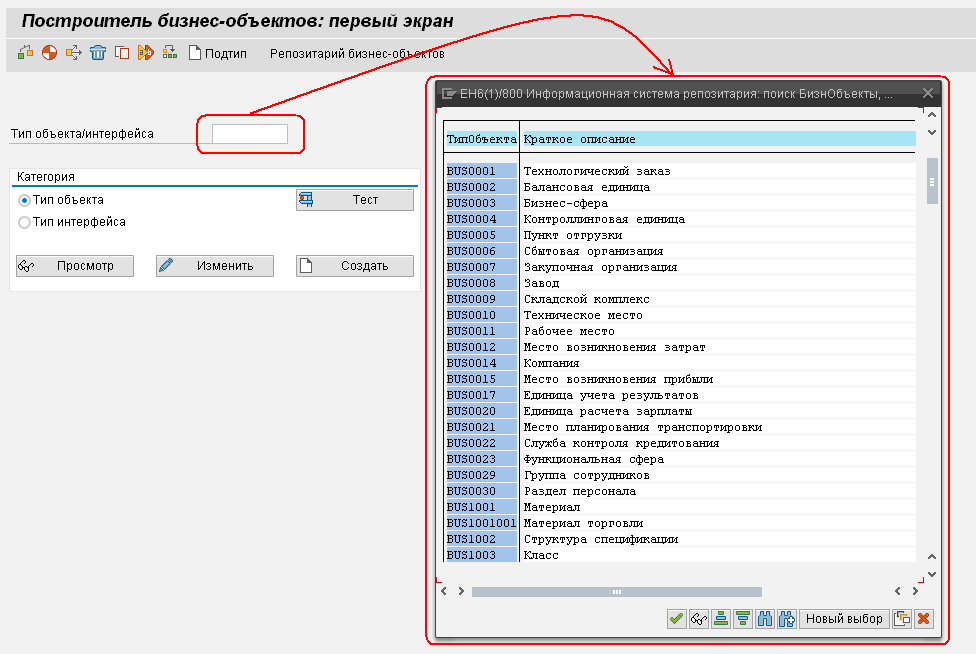Viewport: 976px width, 654px height.
Task: Select the 'Тип интерфейса' radio button
Action: pyautogui.click(x=25, y=222)
